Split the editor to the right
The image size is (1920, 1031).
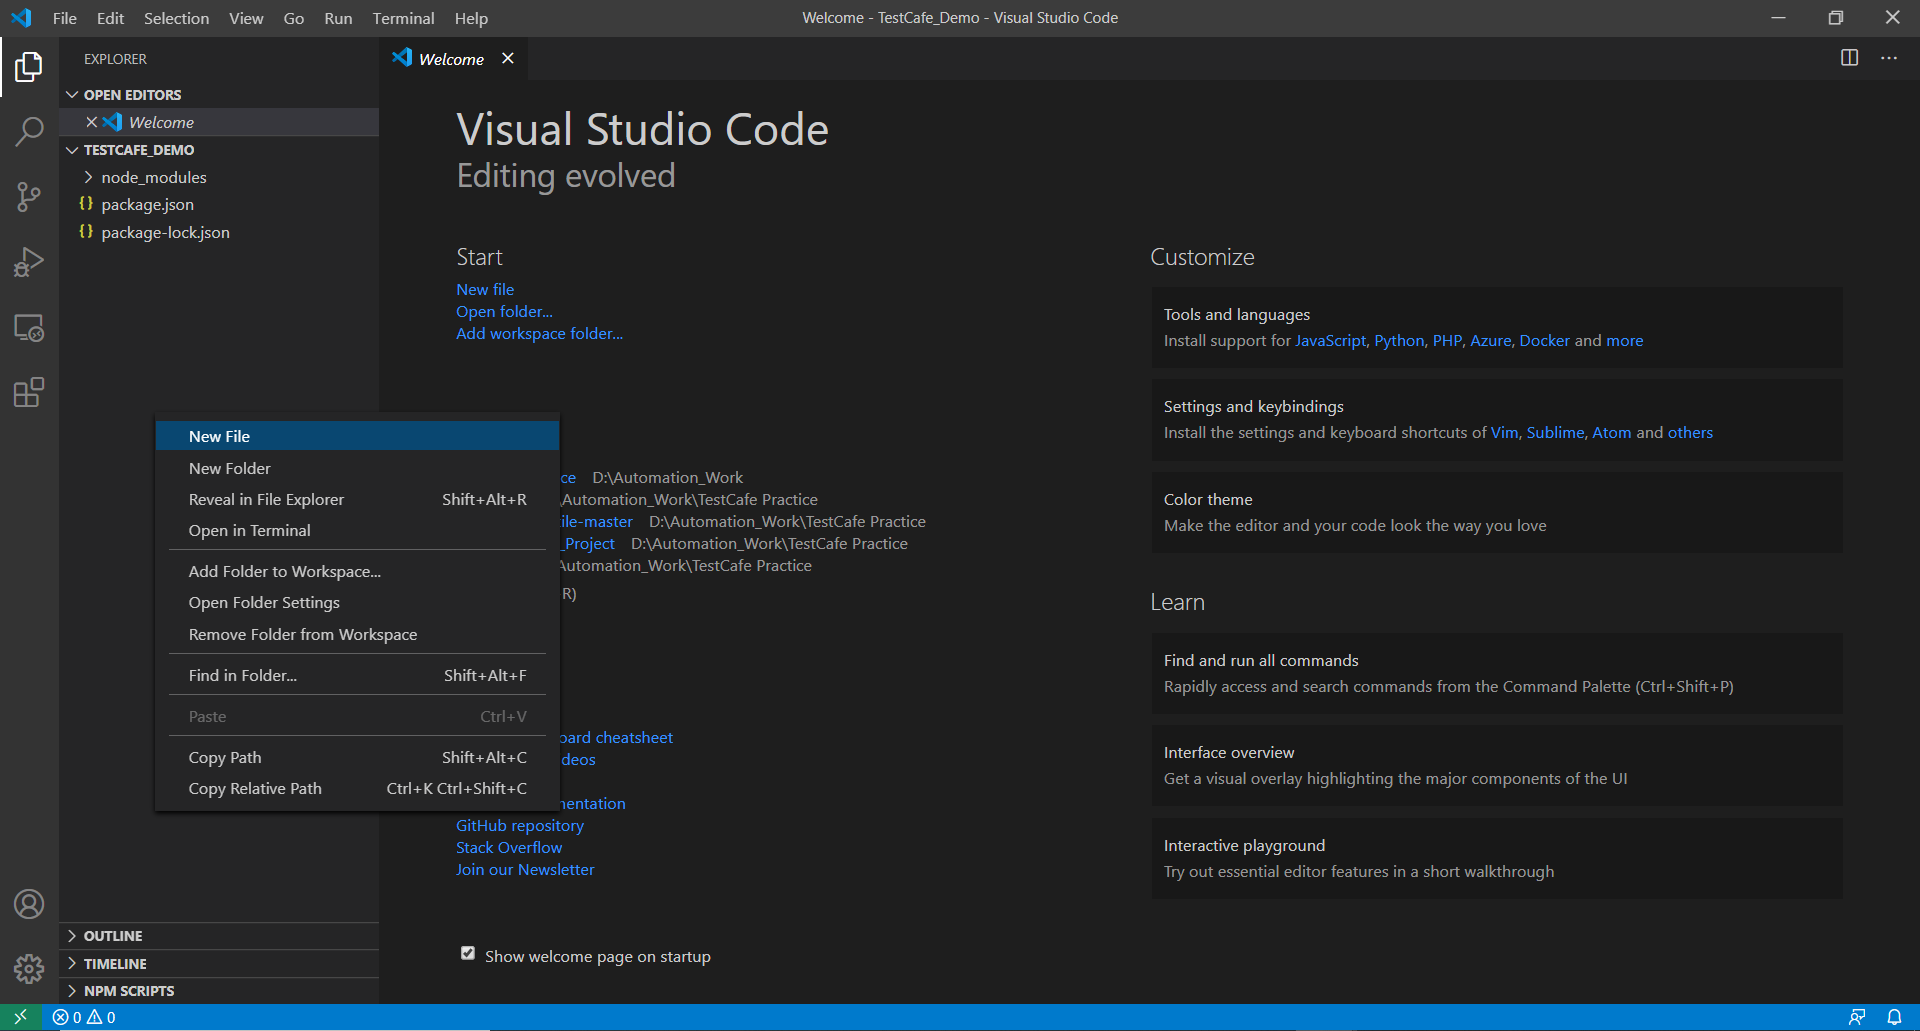(x=1849, y=58)
